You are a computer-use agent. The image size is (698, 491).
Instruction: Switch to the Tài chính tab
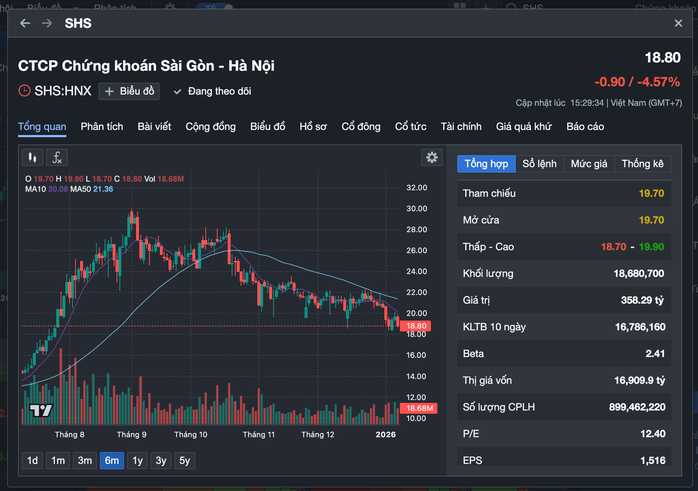[x=461, y=126]
